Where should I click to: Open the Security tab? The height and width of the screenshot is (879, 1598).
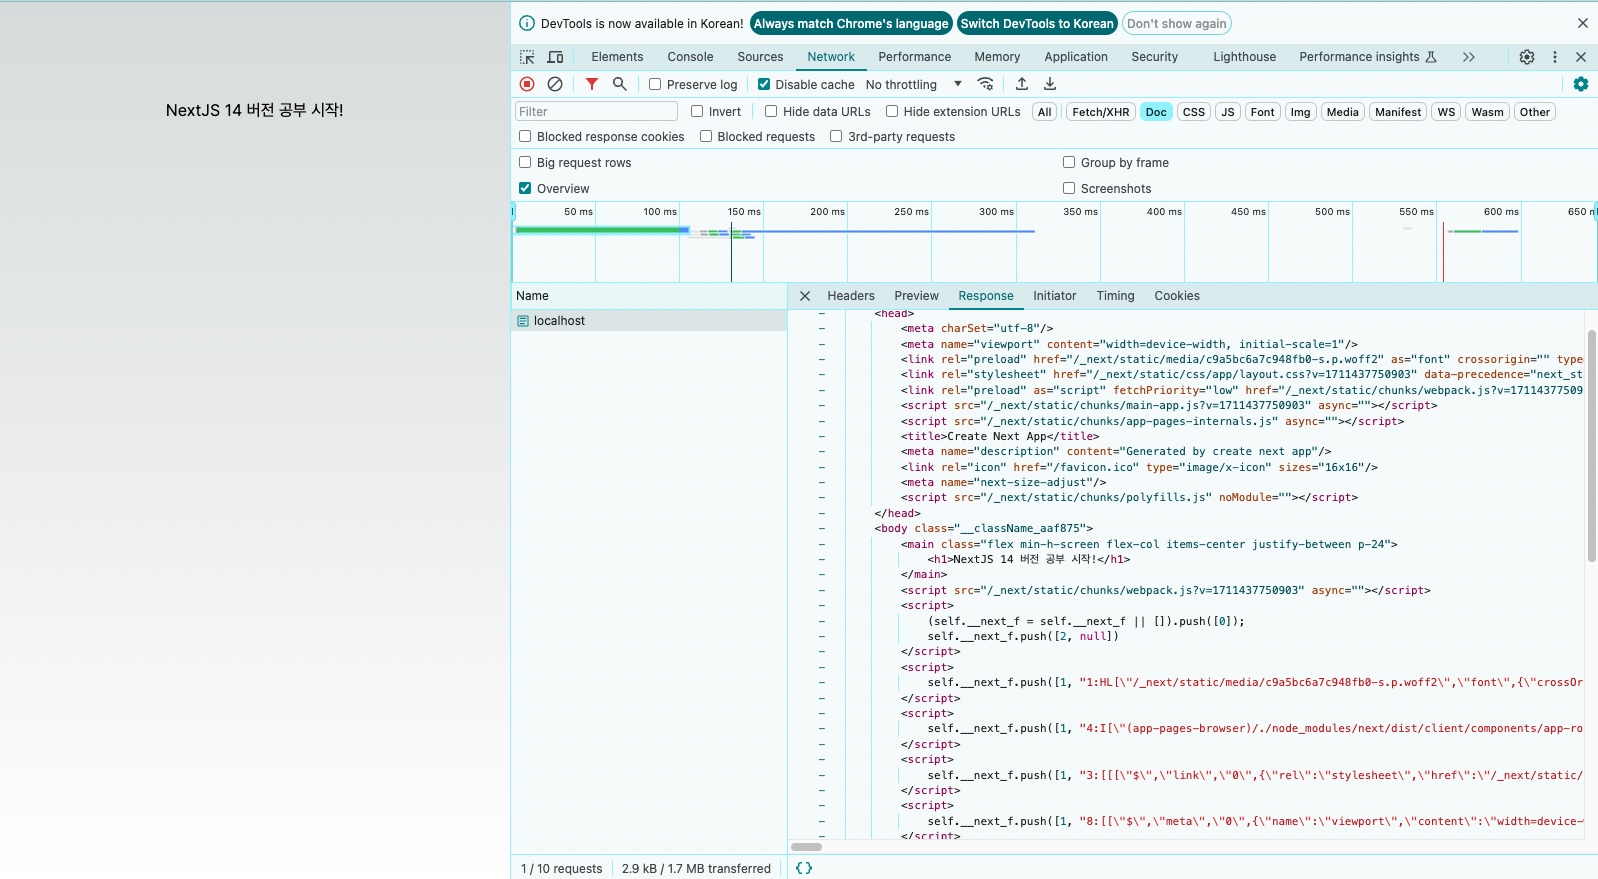[1154, 57]
